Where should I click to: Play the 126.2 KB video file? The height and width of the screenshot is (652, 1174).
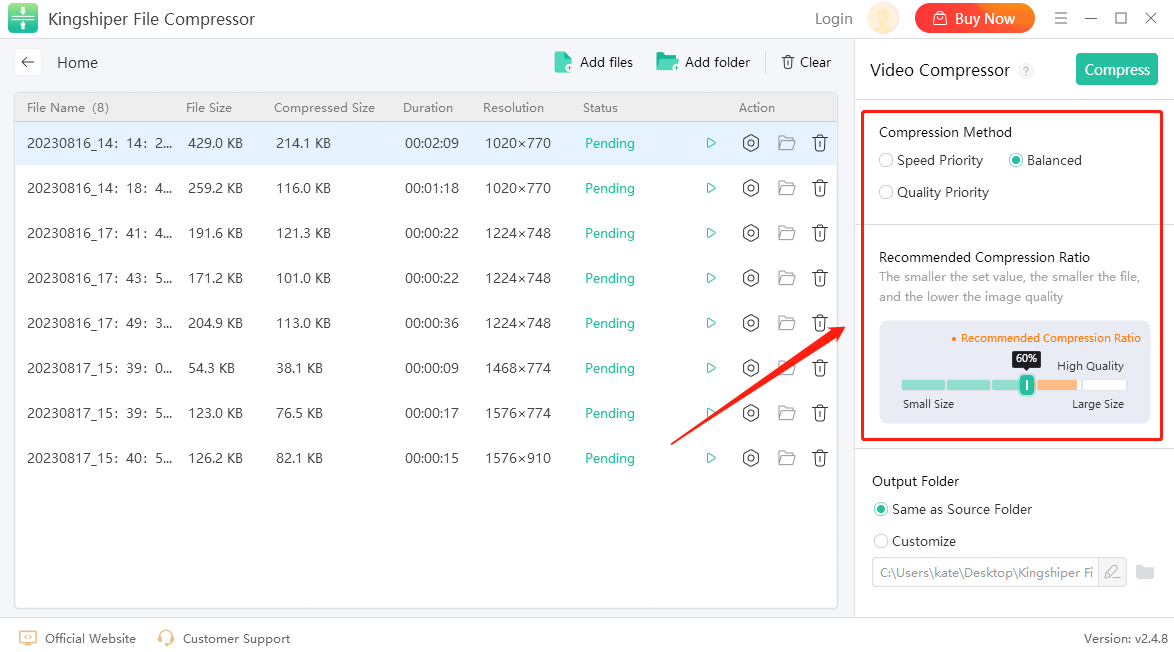click(x=711, y=457)
